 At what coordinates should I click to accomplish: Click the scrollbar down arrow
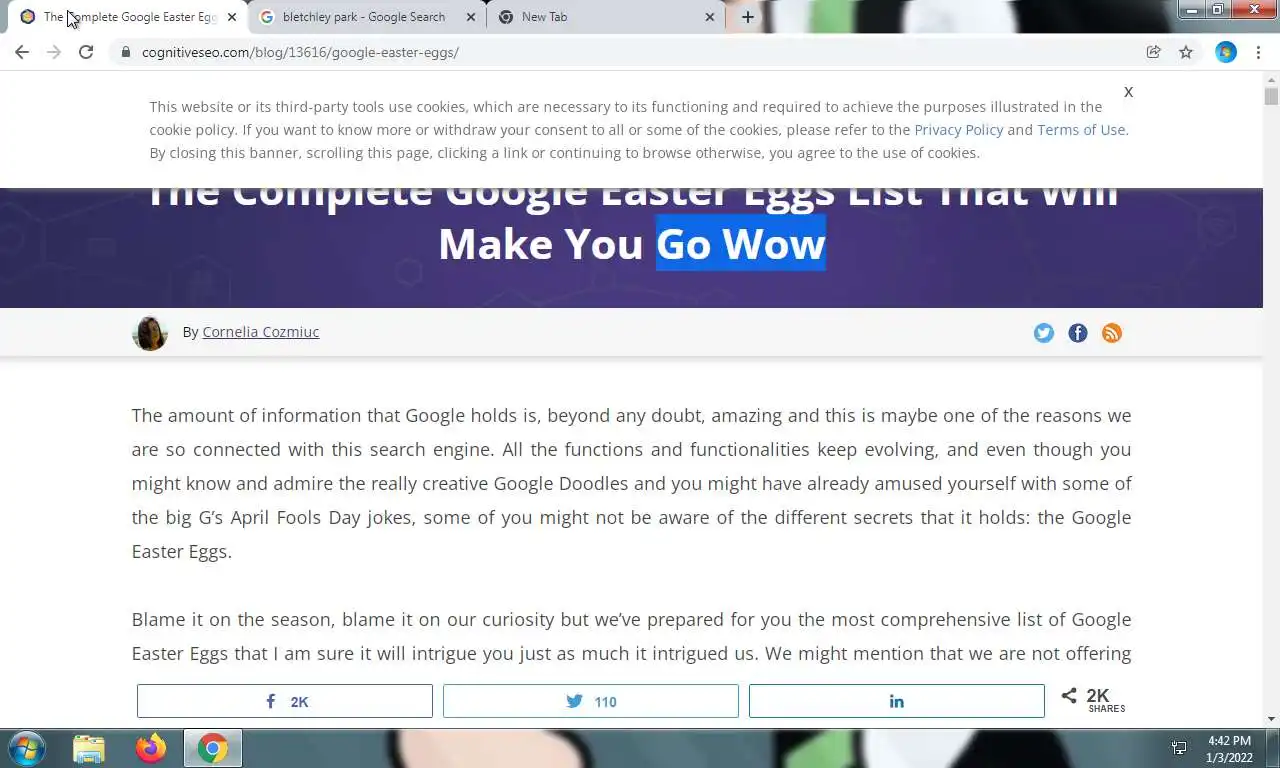pyautogui.click(x=1271, y=719)
